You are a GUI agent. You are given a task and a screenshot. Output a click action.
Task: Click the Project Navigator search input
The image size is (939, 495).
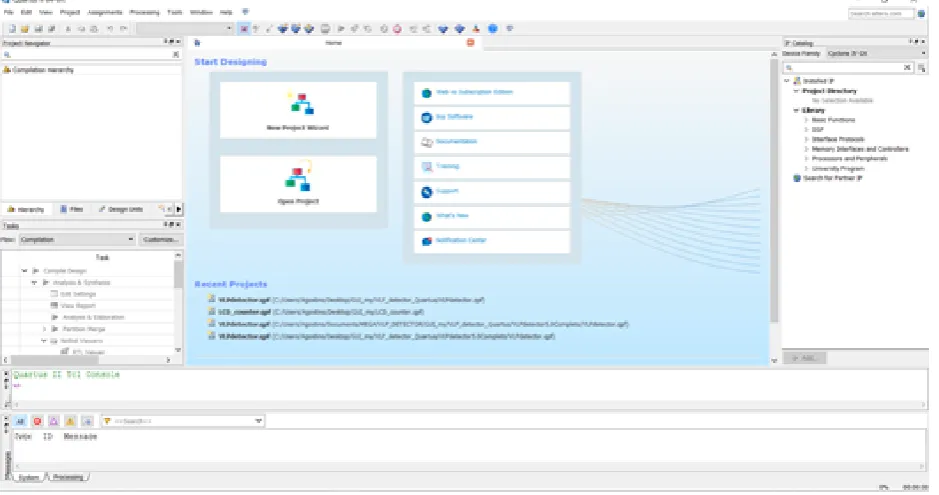[90, 54]
